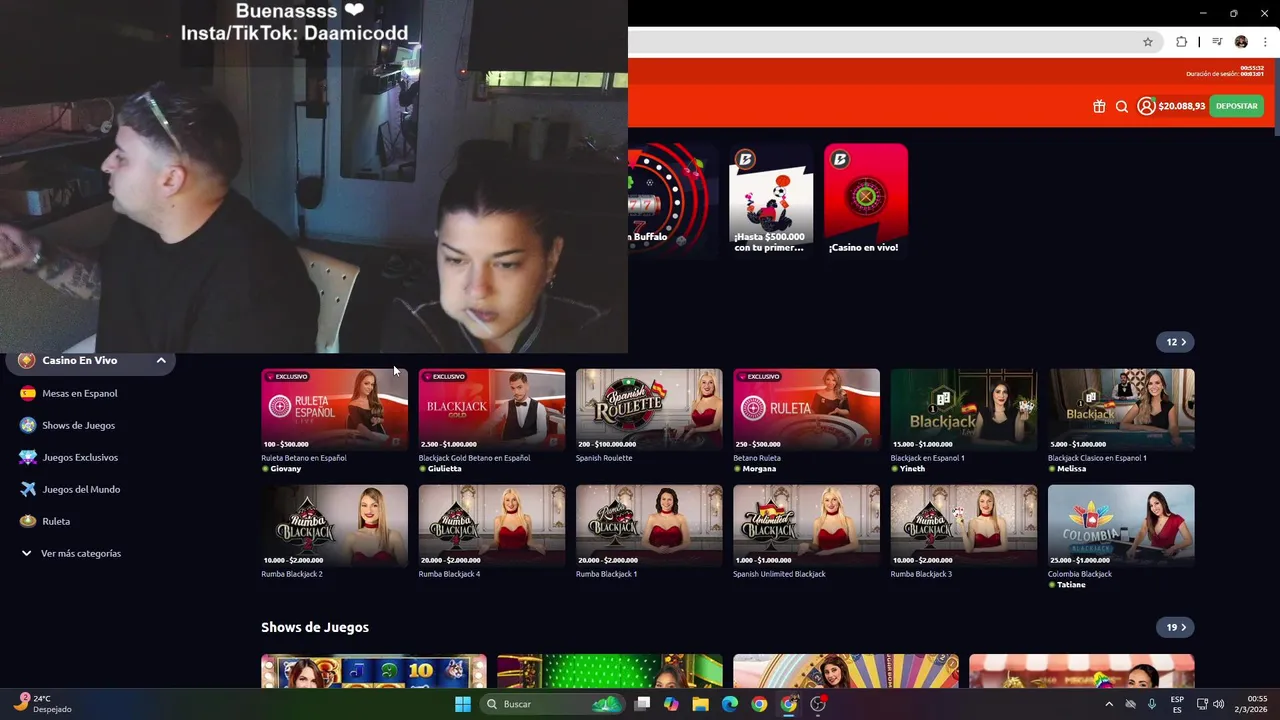Click the Shows de Juegos heading
Viewport: 1280px width, 720px height.
[x=315, y=627]
